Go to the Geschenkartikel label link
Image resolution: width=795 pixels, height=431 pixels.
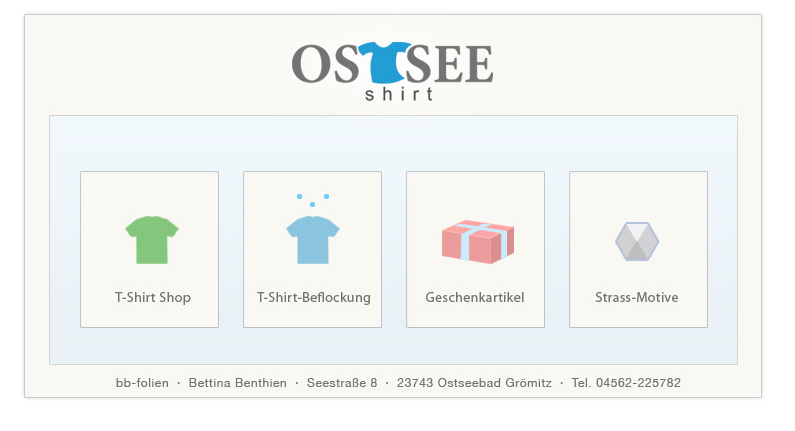[475, 298]
